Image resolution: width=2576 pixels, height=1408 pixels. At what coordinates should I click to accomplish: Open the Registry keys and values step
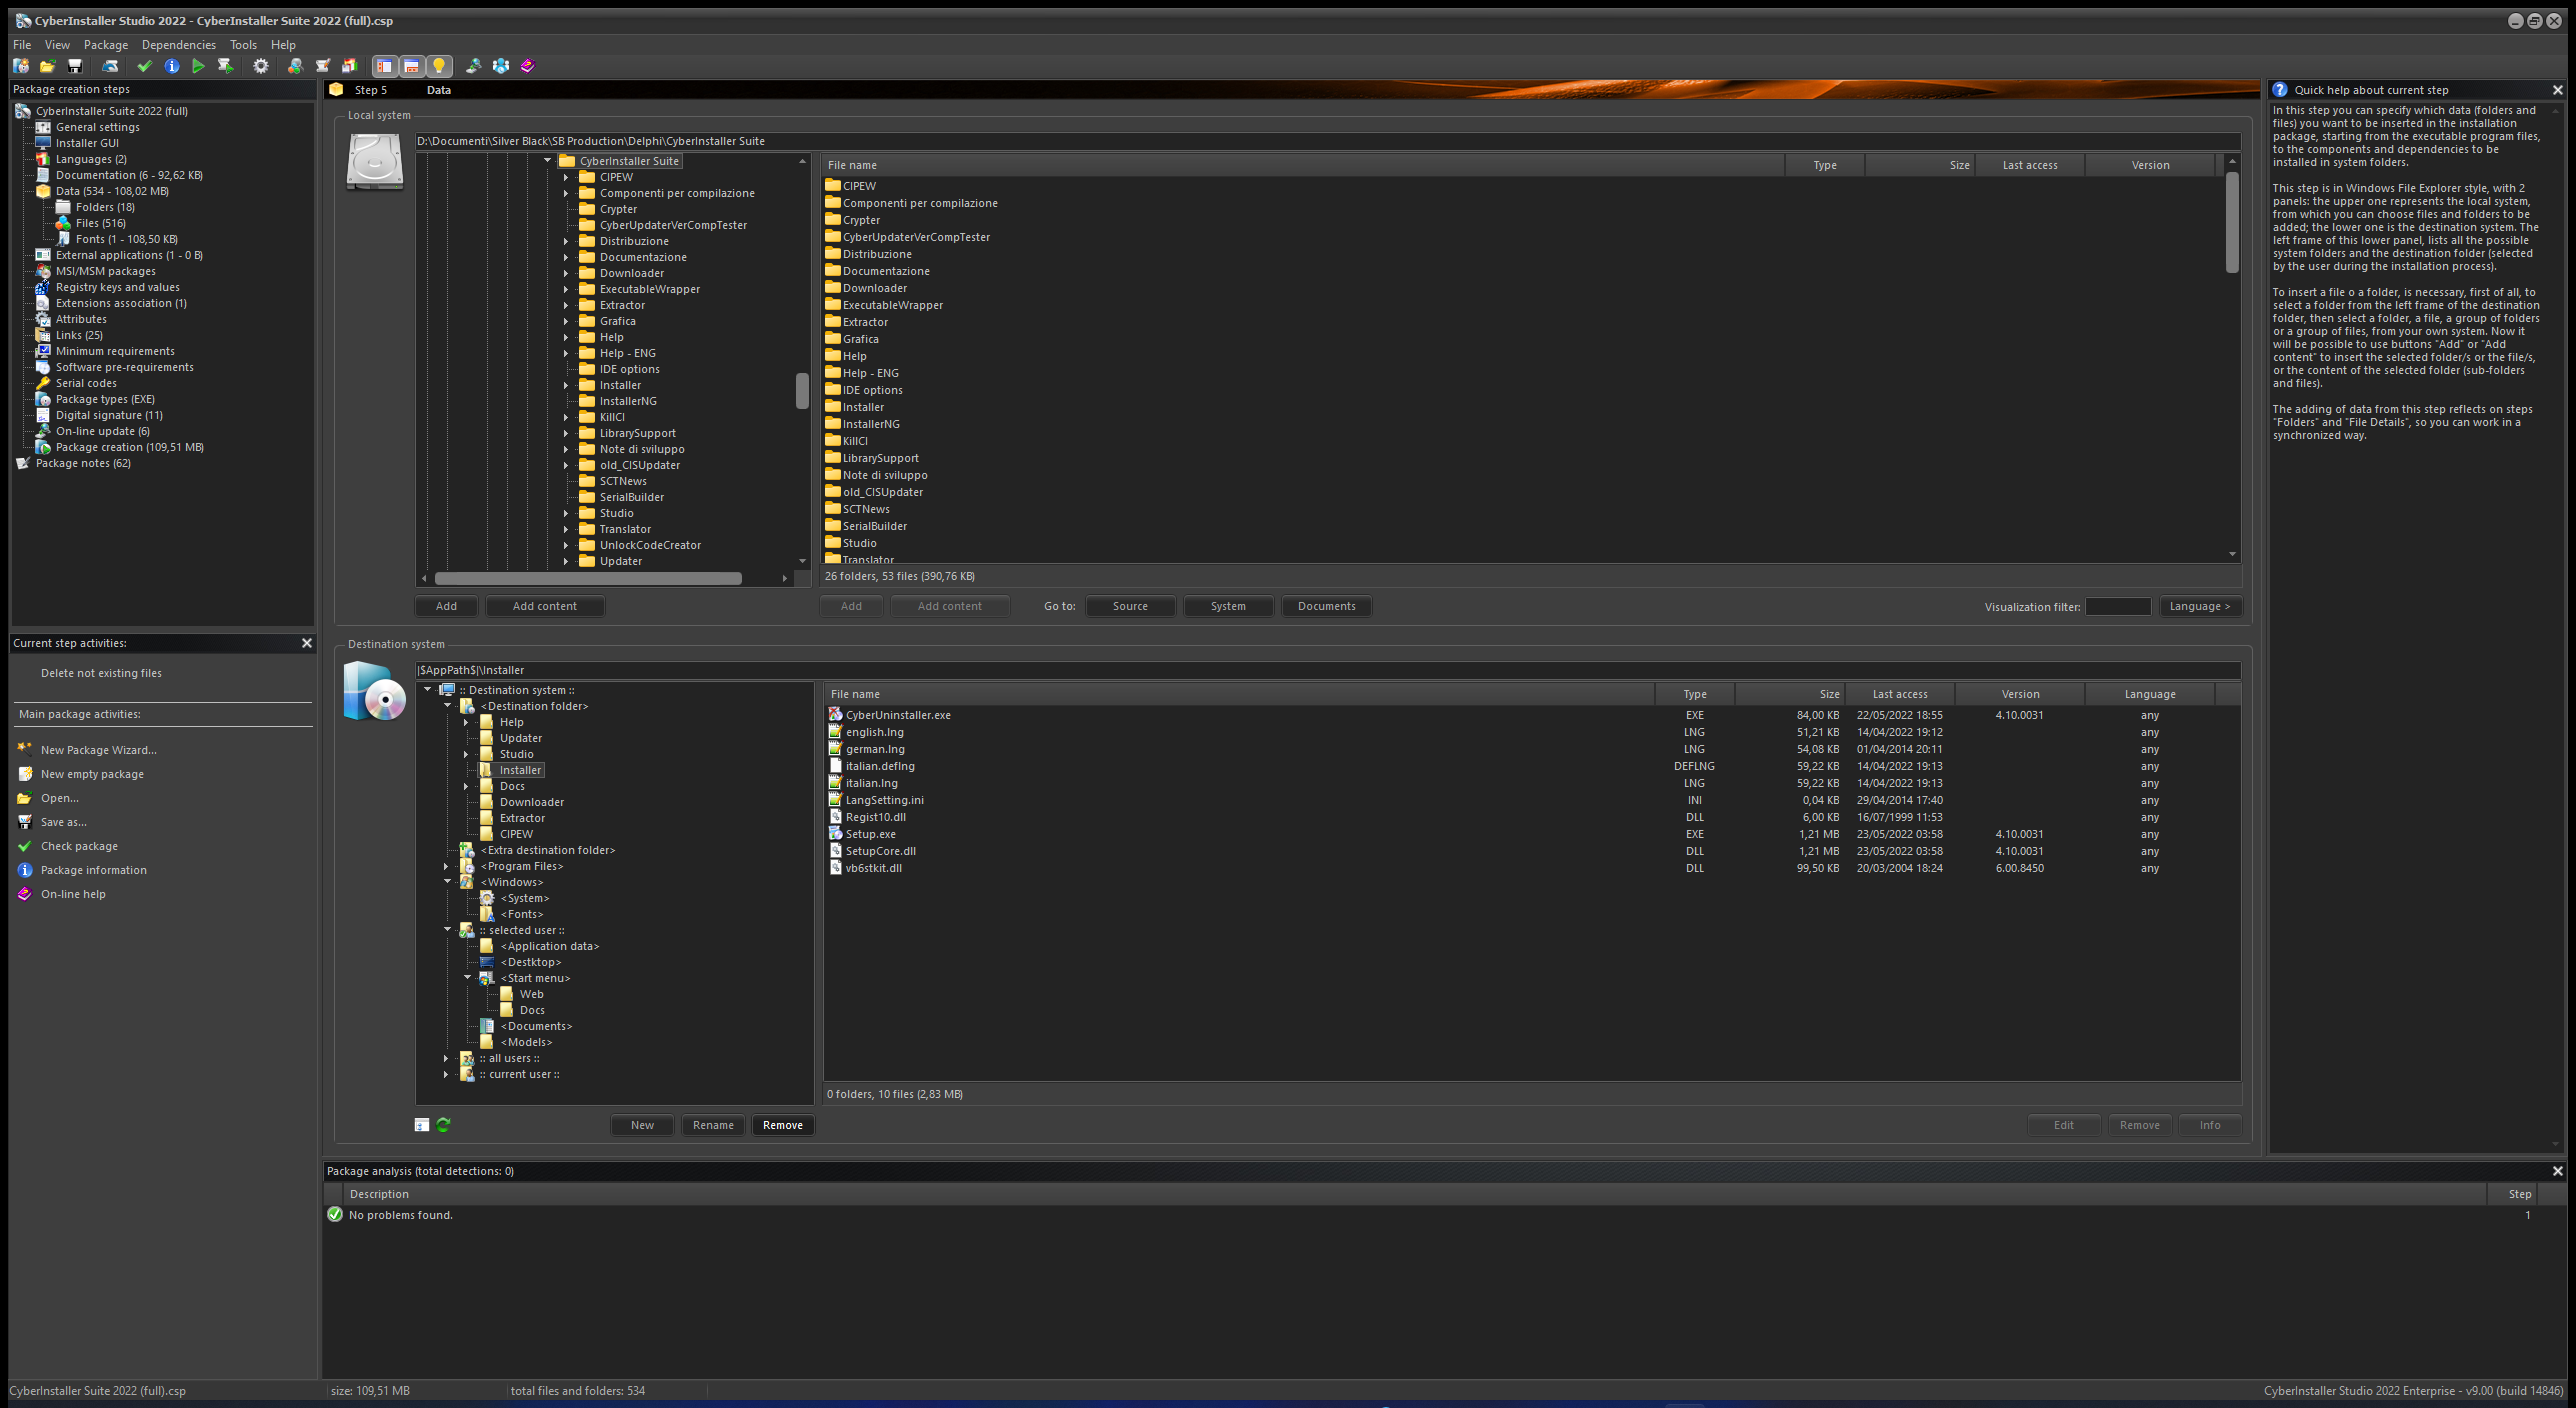(x=118, y=287)
